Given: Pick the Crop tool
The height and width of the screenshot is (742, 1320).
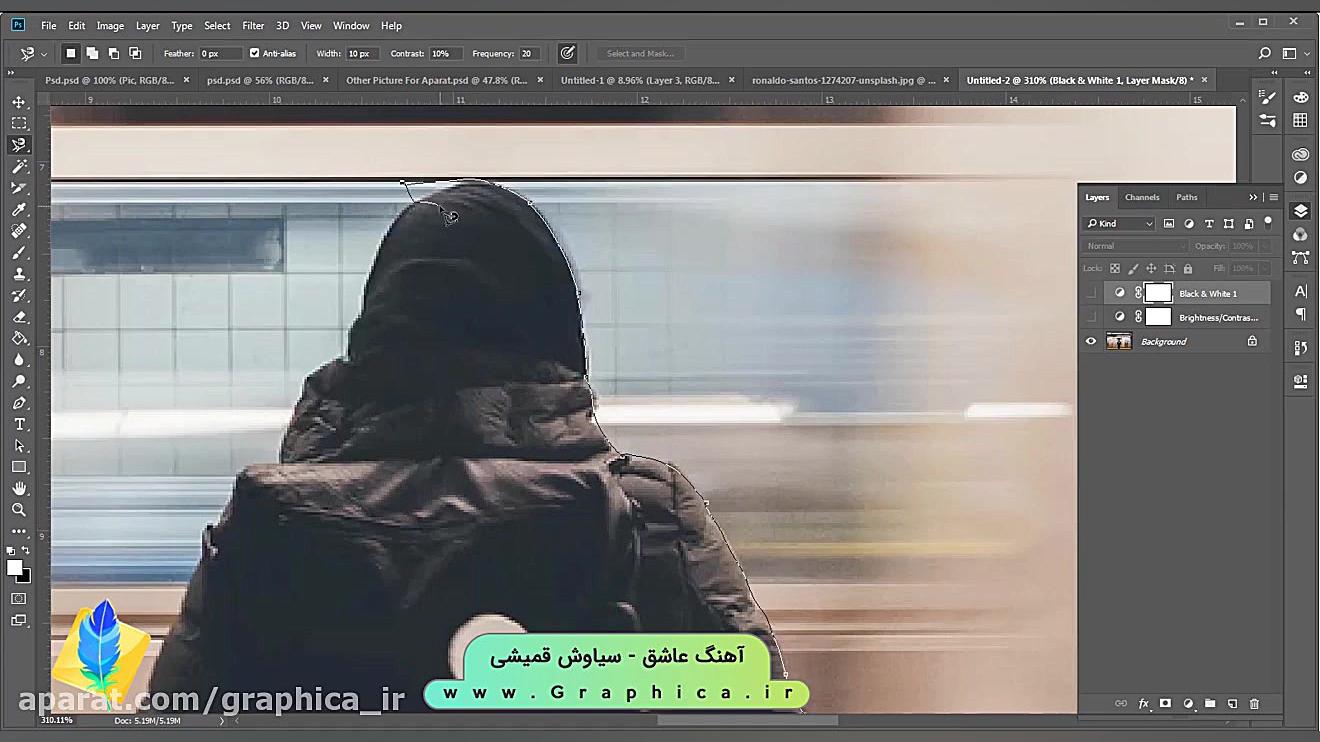Looking at the screenshot, I should coord(19,187).
